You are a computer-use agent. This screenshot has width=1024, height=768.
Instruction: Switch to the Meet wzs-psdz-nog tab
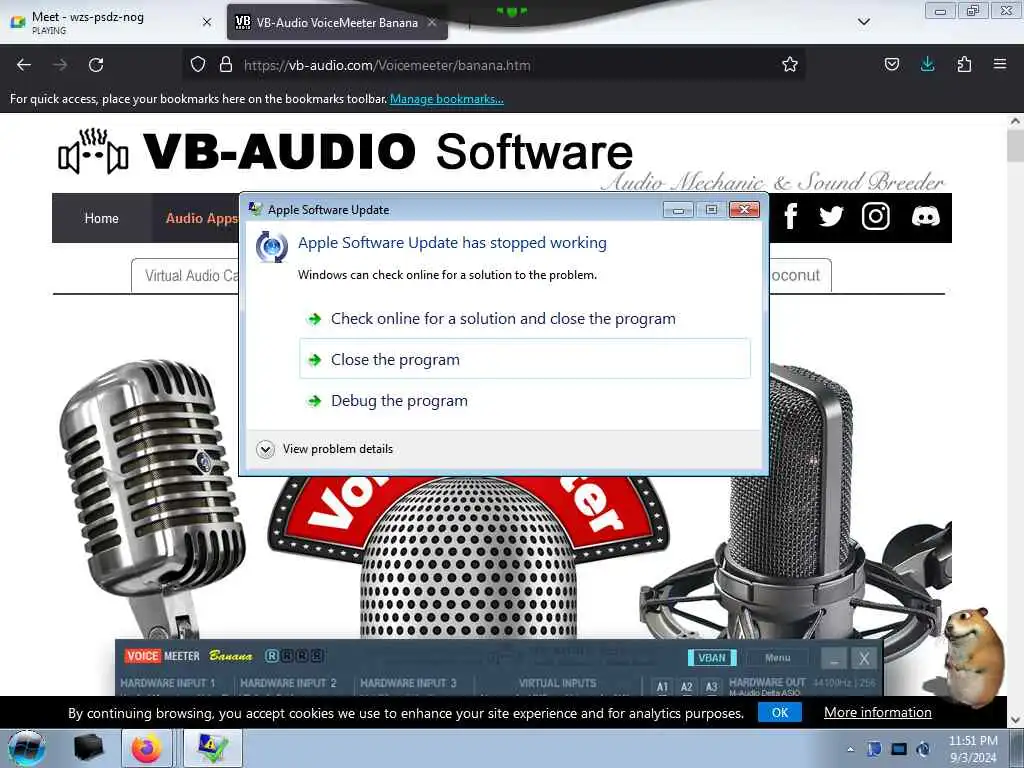[x=111, y=22]
